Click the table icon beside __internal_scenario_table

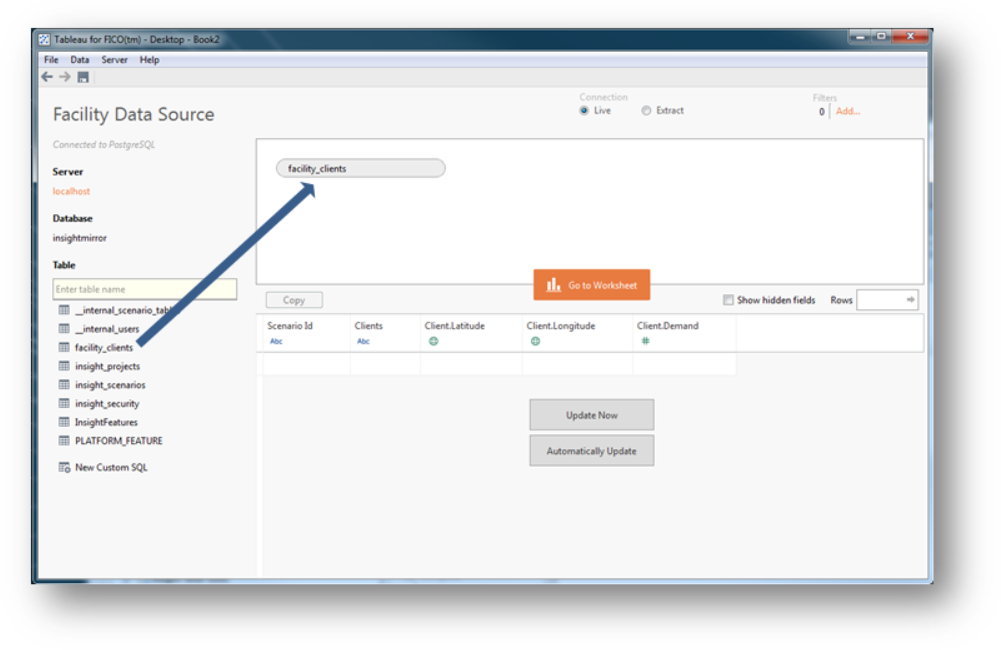tap(64, 310)
